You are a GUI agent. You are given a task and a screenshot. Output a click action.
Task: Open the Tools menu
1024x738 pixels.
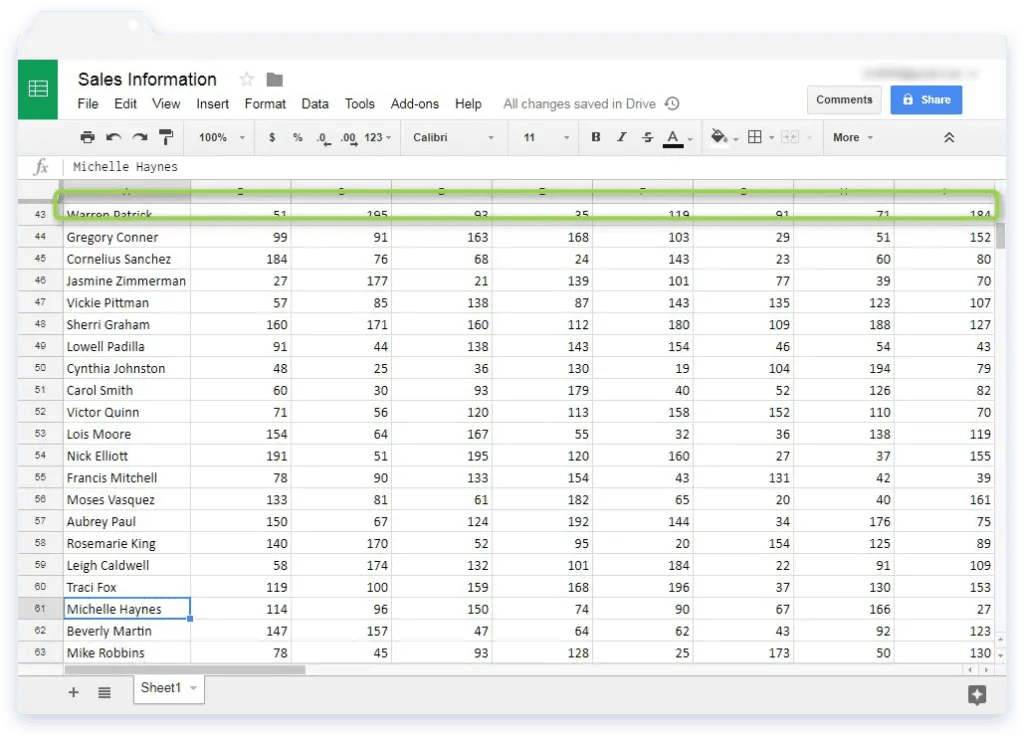[360, 104]
